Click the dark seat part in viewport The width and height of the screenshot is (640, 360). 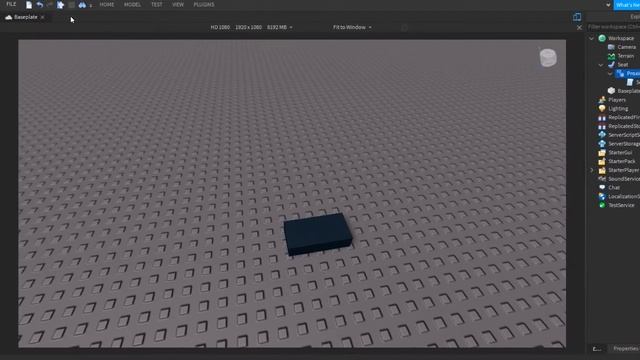pyautogui.click(x=318, y=234)
